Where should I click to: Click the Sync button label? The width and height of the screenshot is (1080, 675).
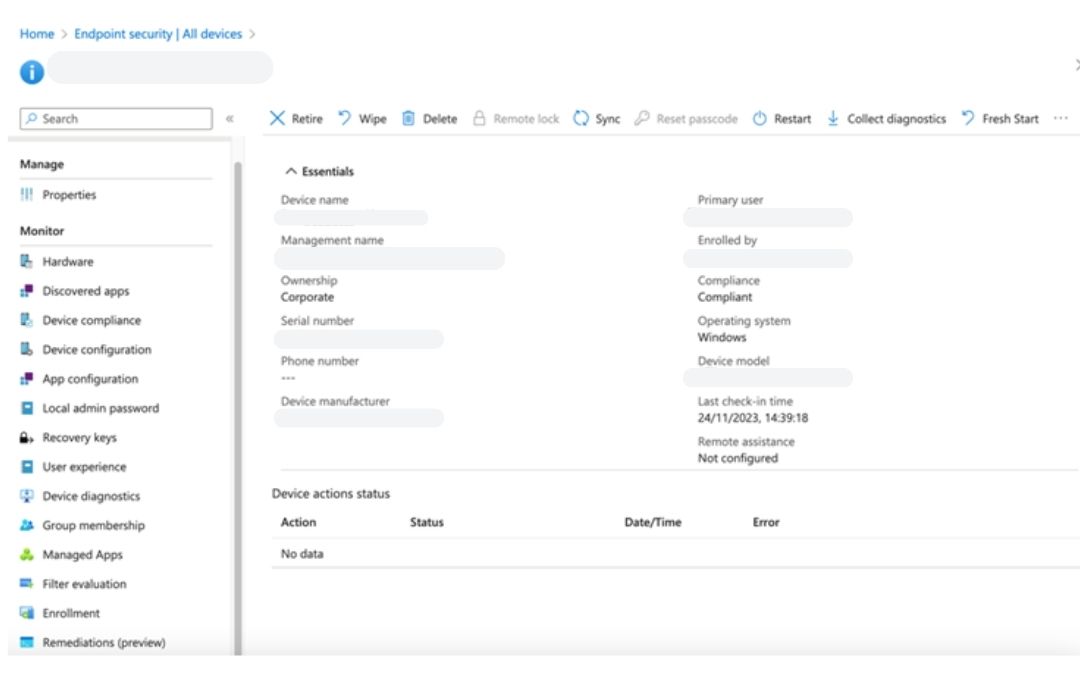point(608,118)
